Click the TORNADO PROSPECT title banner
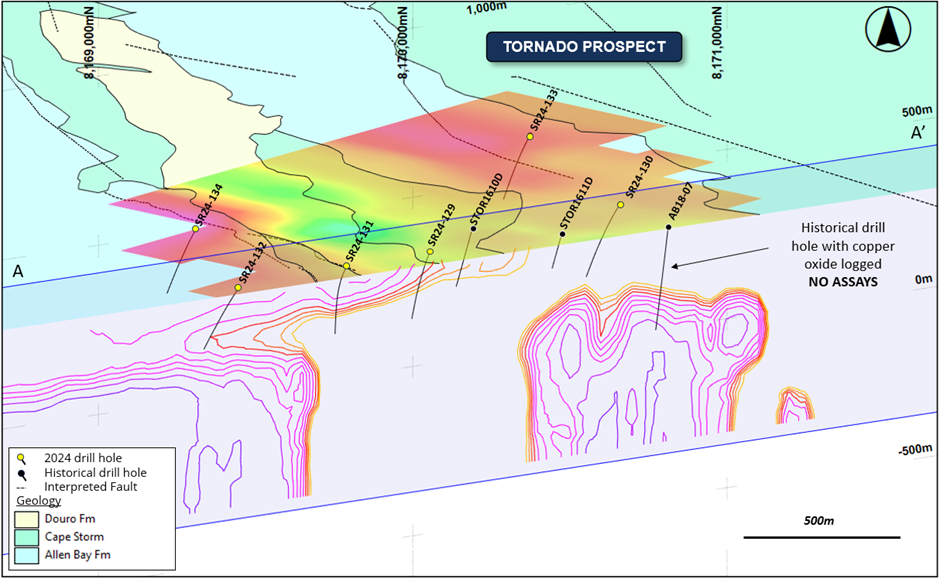The image size is (940, 579). coord(584,46)
